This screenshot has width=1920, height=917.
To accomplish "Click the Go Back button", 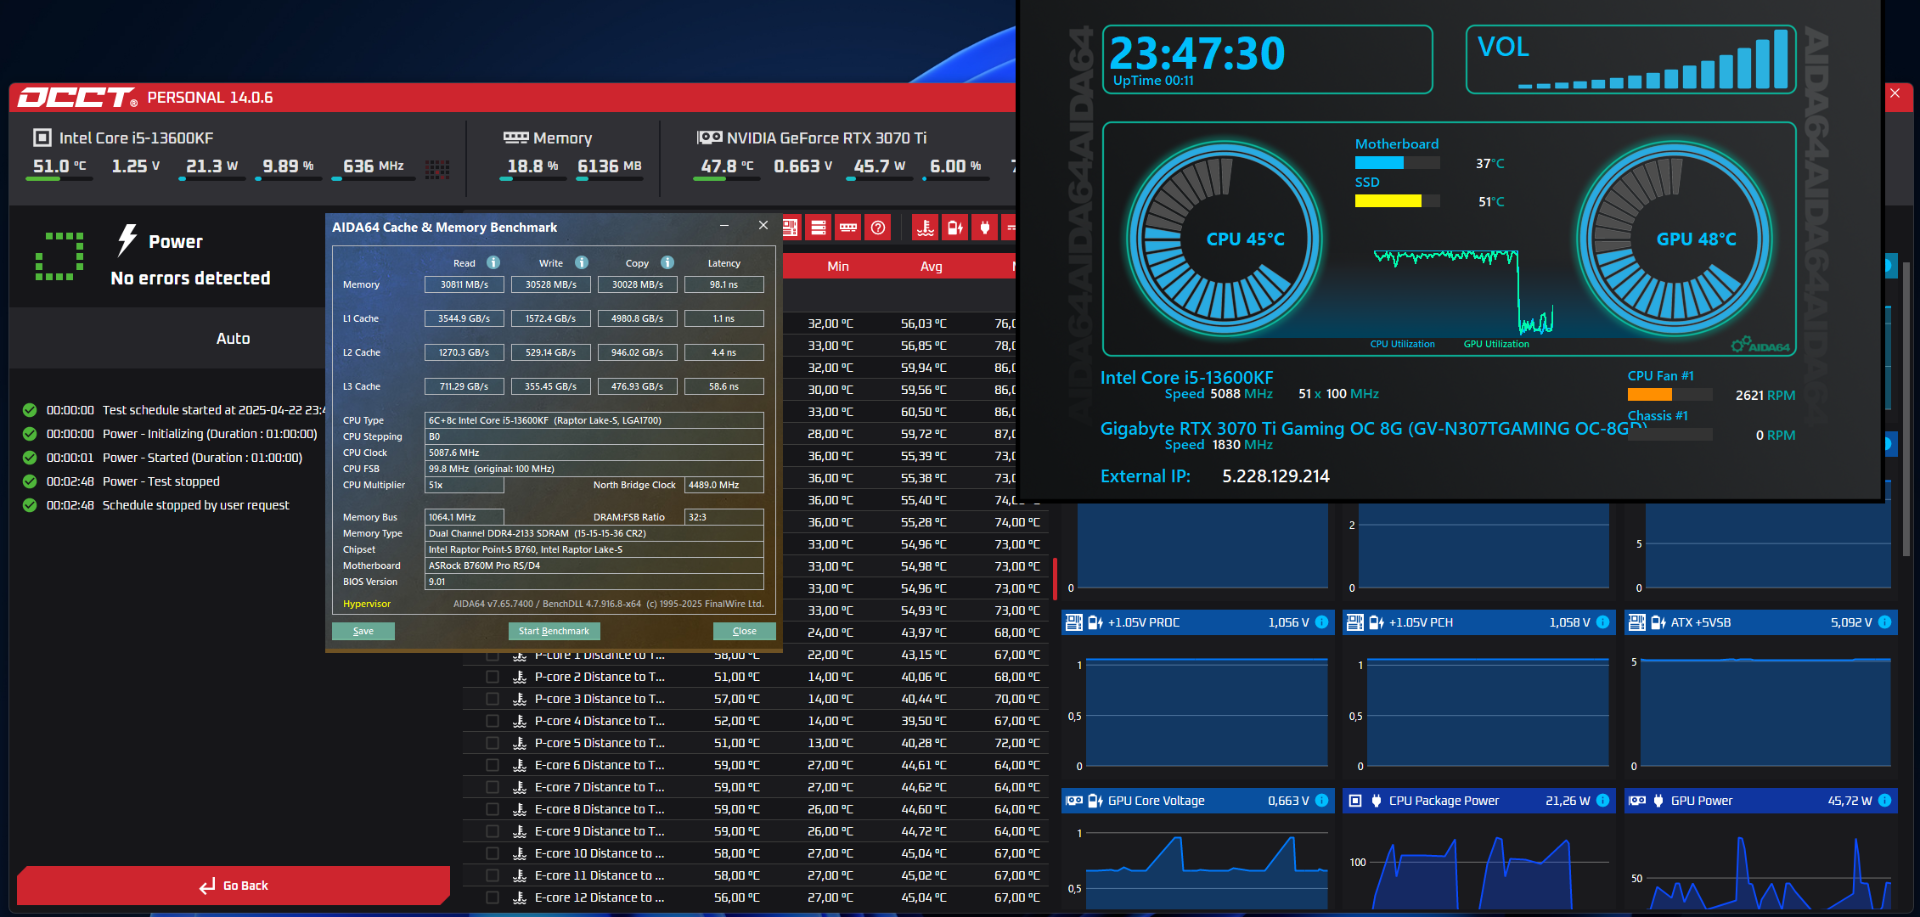I will pyautogui.click(x=233, y=885).
